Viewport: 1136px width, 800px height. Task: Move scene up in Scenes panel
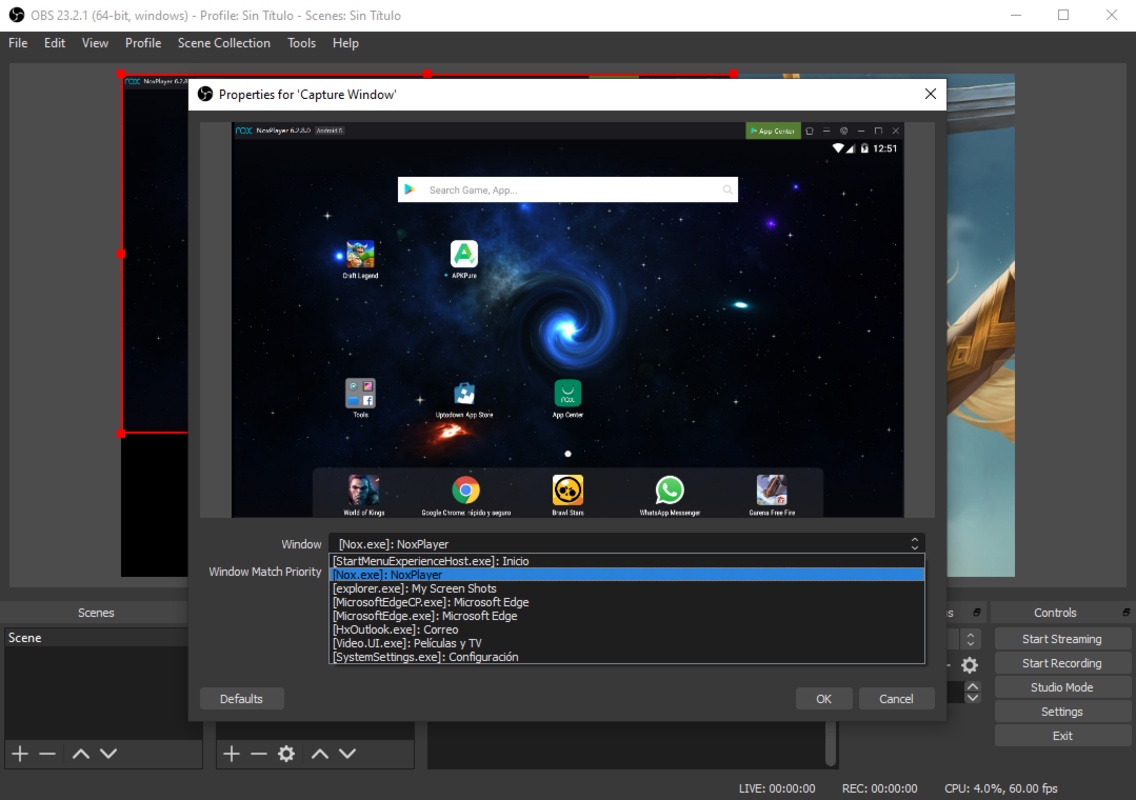81,754
